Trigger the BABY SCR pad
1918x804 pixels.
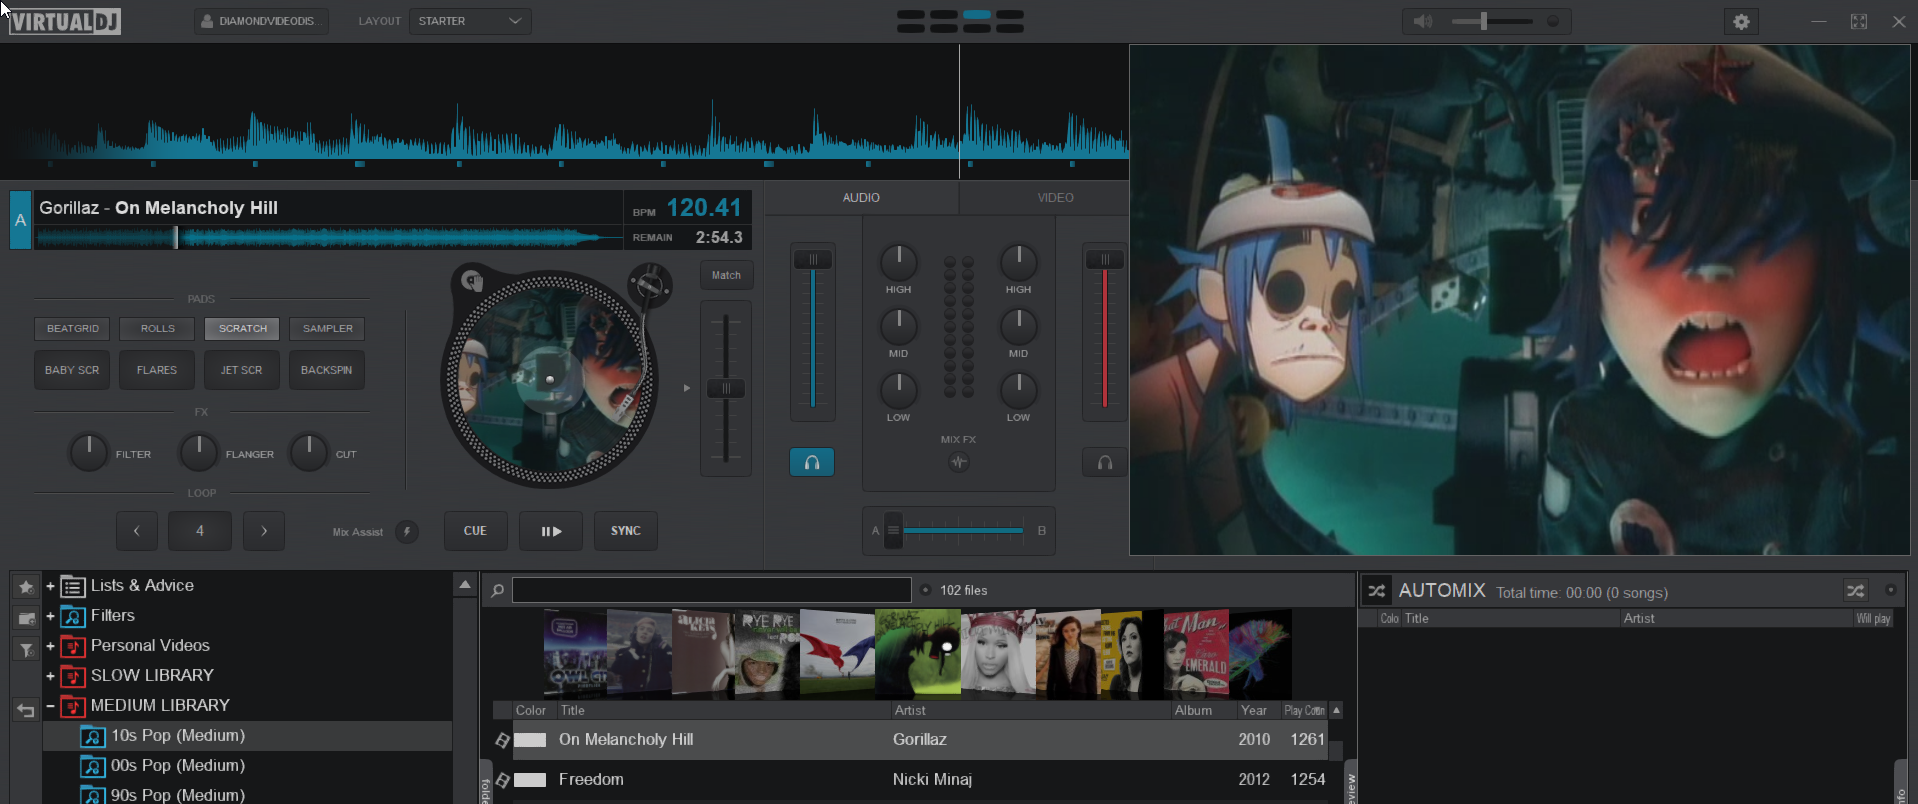pos(72,370)
